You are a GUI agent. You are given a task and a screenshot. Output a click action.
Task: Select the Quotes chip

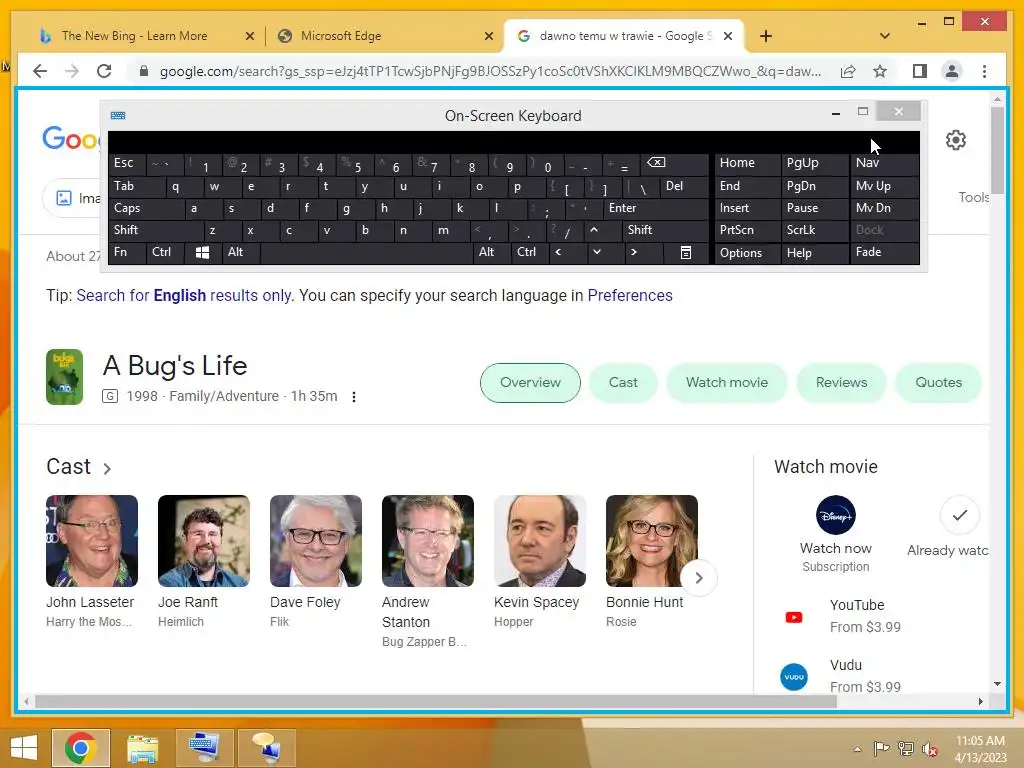tap(938, 383)
